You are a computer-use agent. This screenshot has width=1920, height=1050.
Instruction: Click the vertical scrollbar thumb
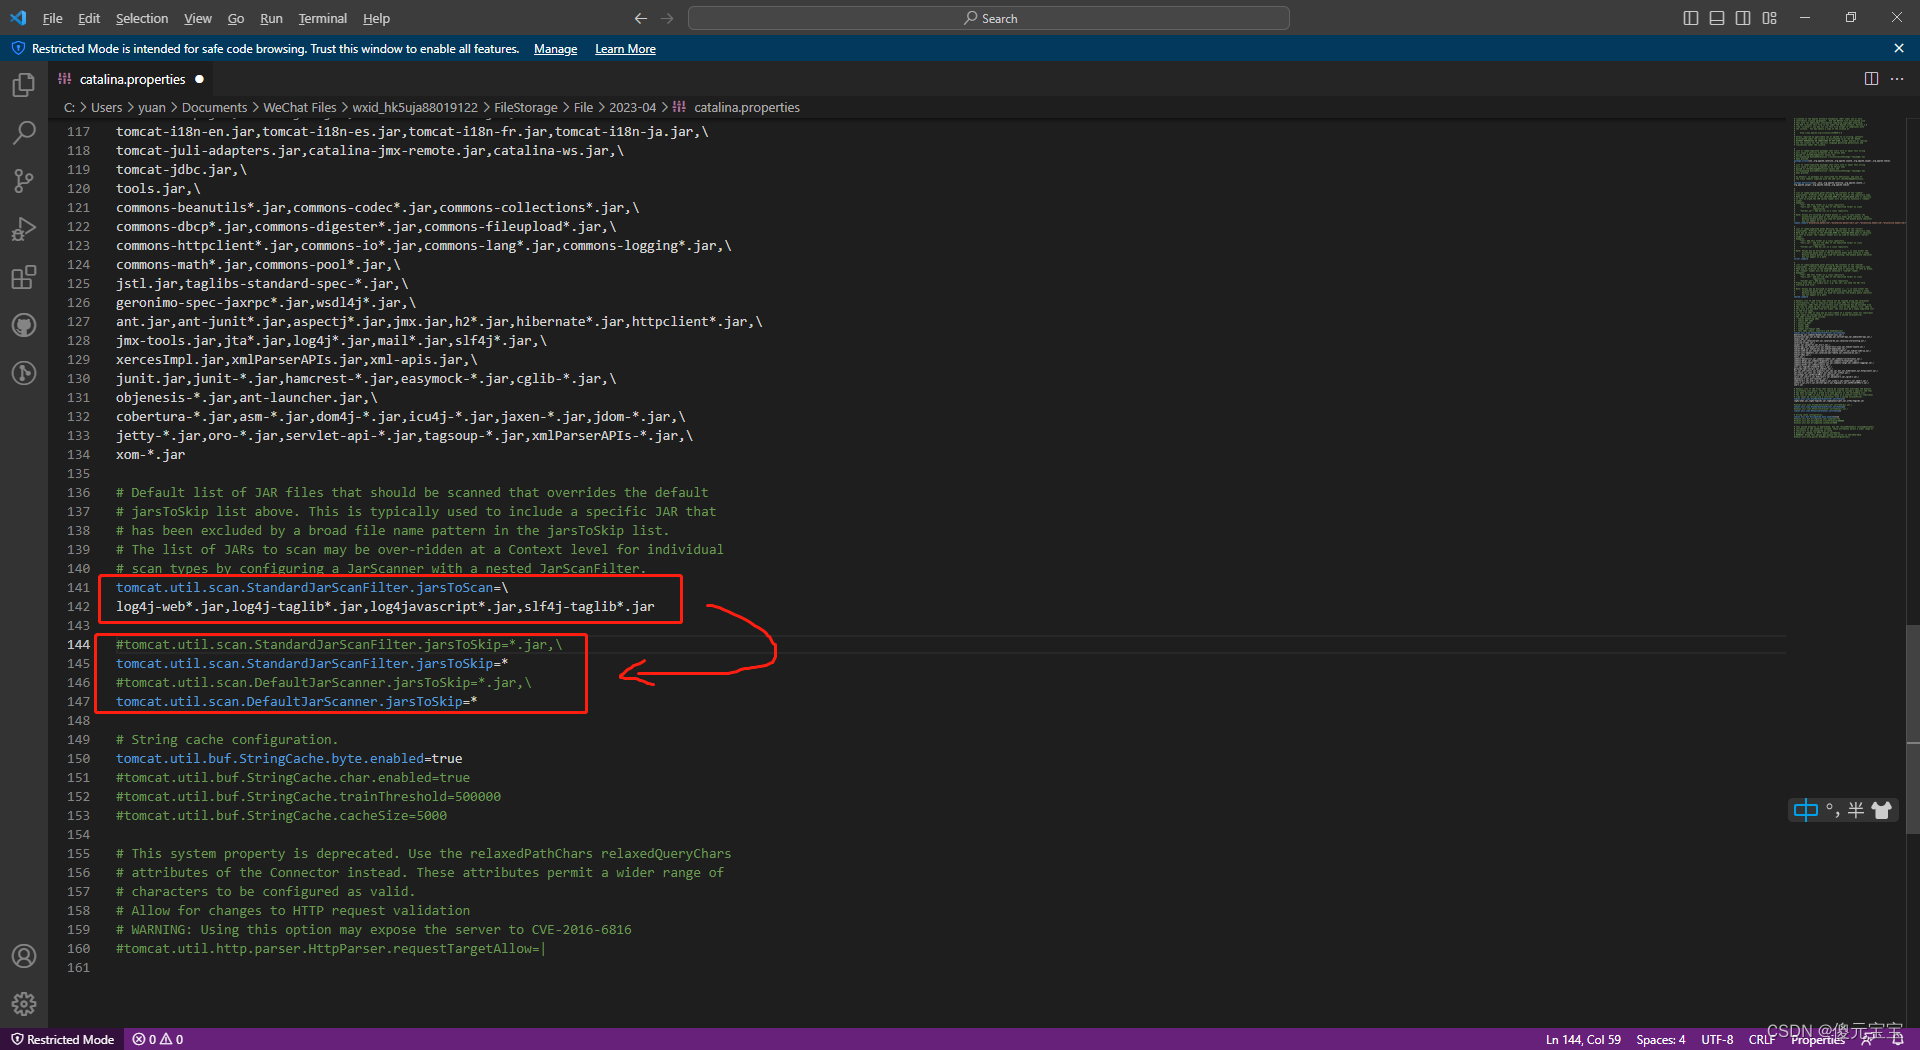[1913, 730]
